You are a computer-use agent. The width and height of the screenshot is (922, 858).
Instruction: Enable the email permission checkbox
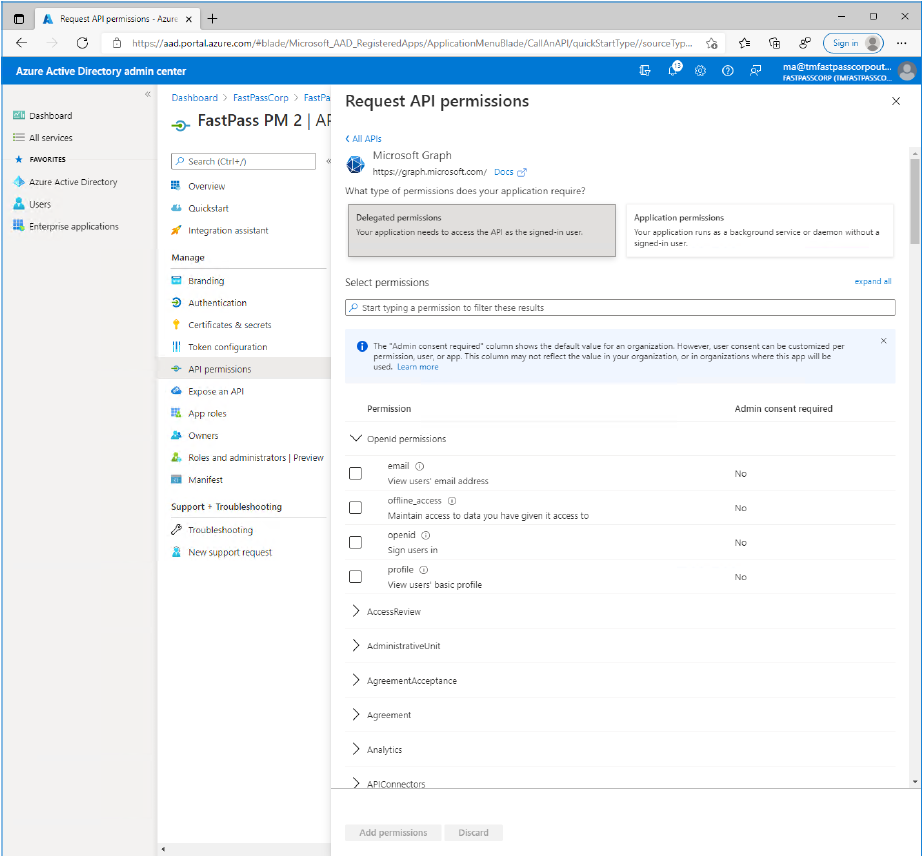[x=355, y=473]
